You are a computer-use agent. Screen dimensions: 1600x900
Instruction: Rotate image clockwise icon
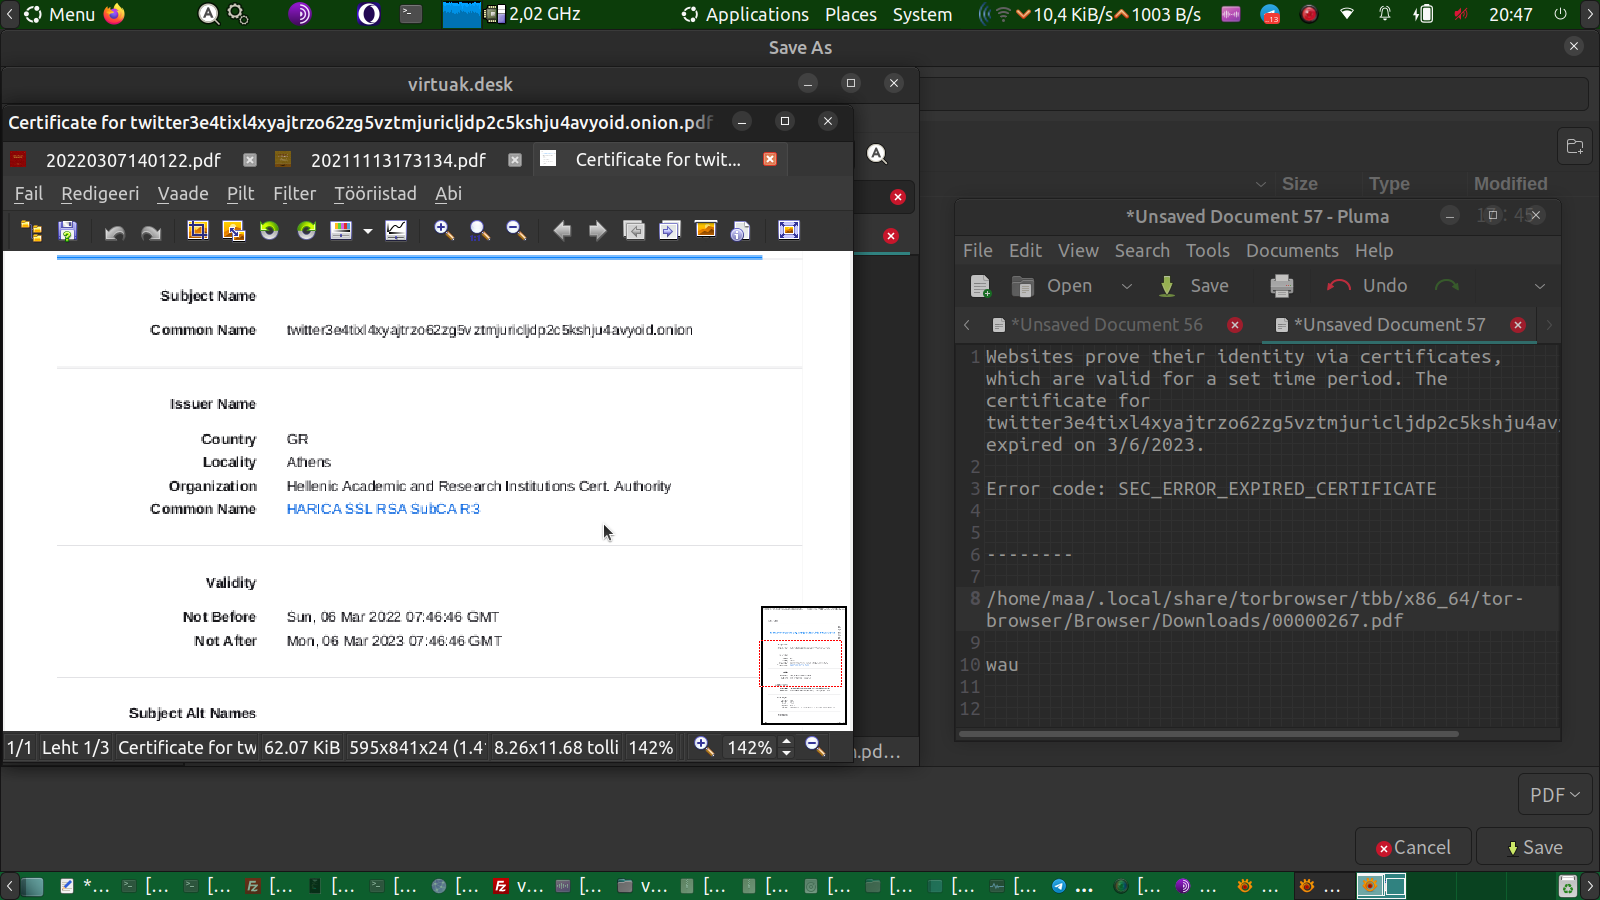306,231
